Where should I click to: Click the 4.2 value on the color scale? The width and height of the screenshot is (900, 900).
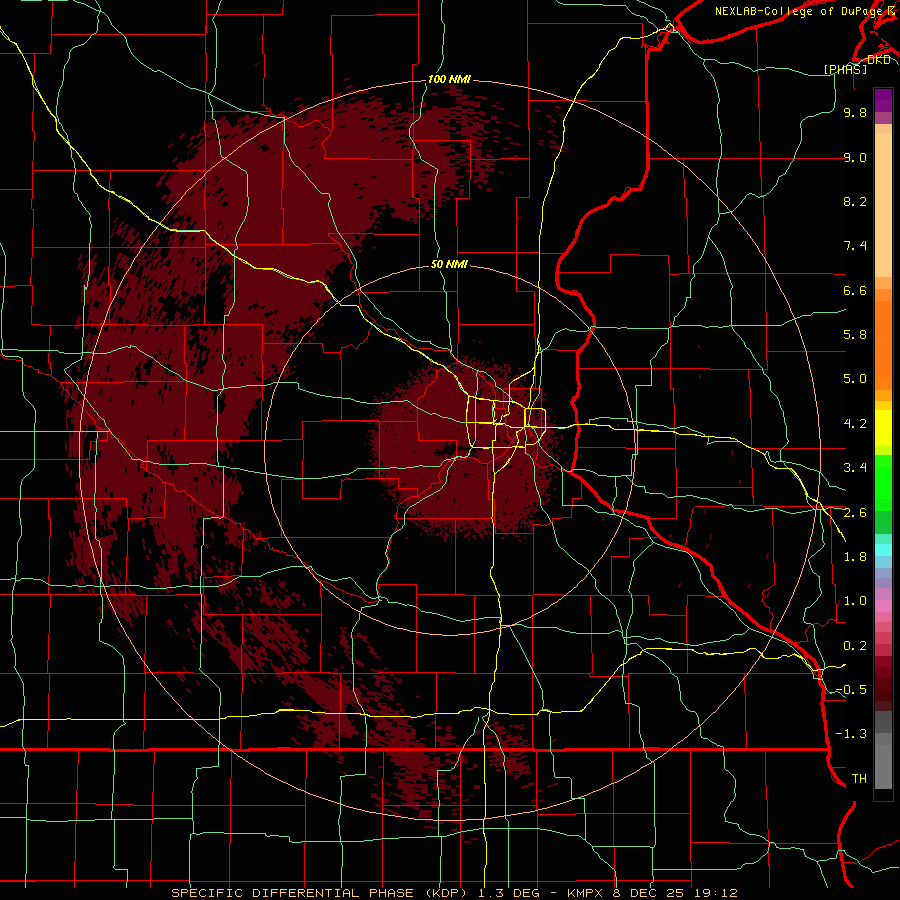855,424
